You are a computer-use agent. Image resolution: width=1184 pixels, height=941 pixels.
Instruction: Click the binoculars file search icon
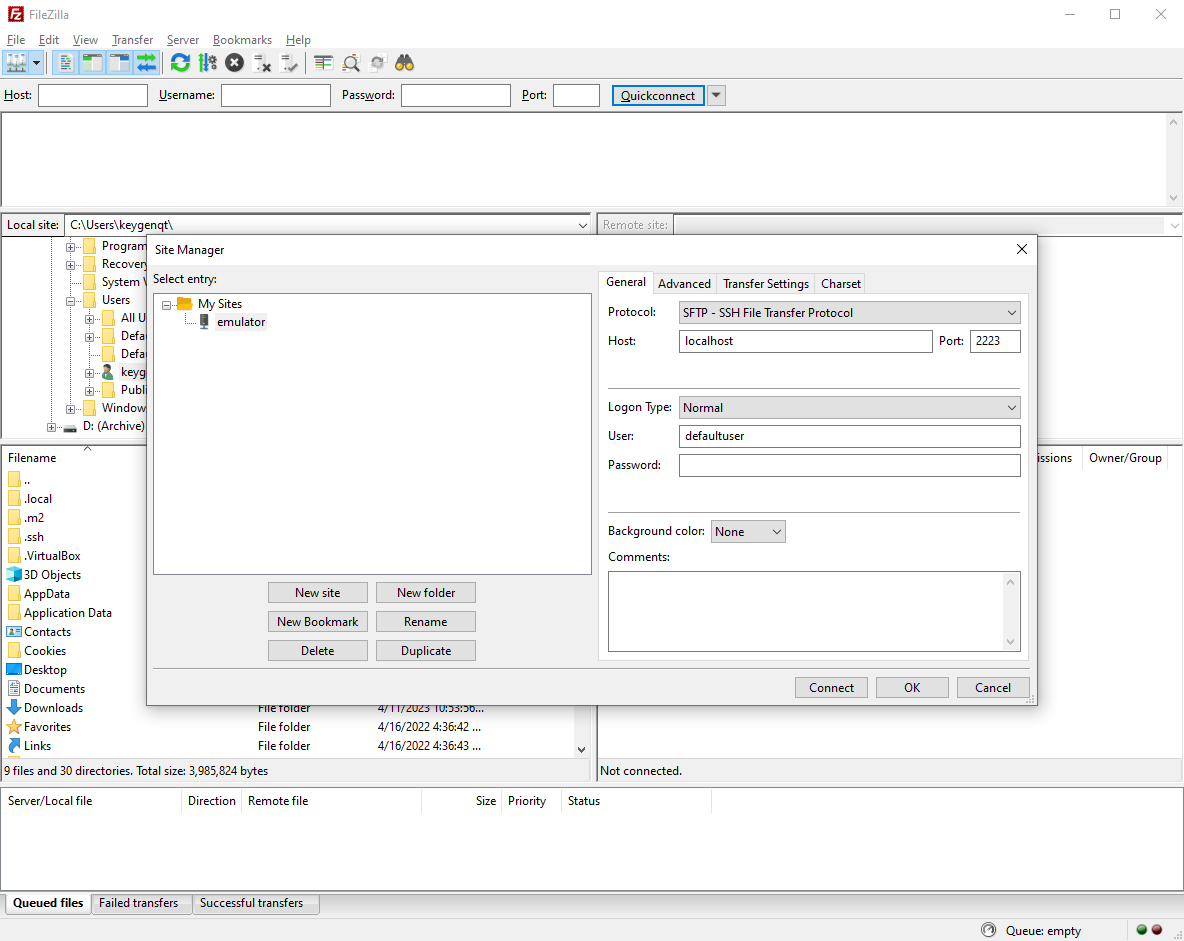click(x=405, y=63)
